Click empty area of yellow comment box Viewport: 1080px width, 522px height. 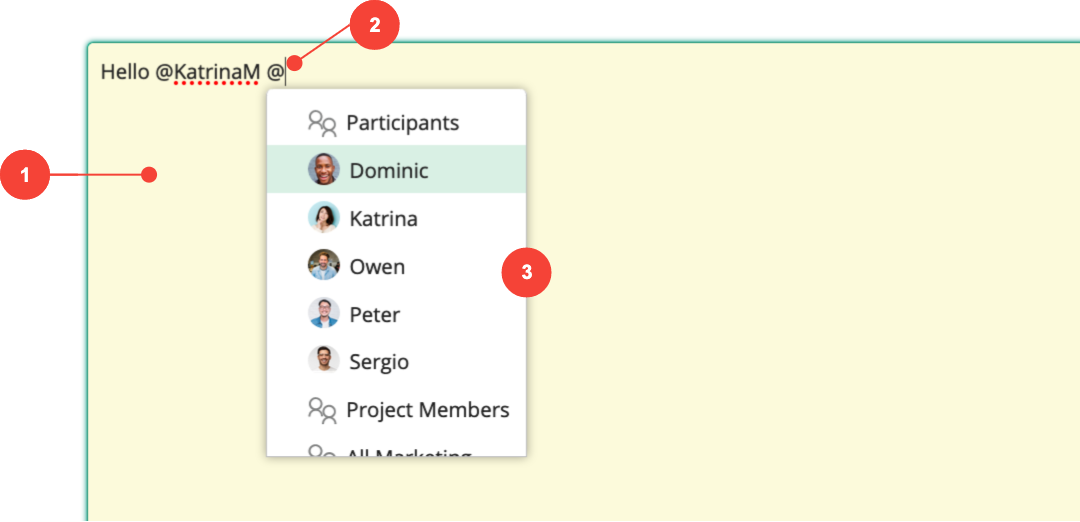(758, 275)
